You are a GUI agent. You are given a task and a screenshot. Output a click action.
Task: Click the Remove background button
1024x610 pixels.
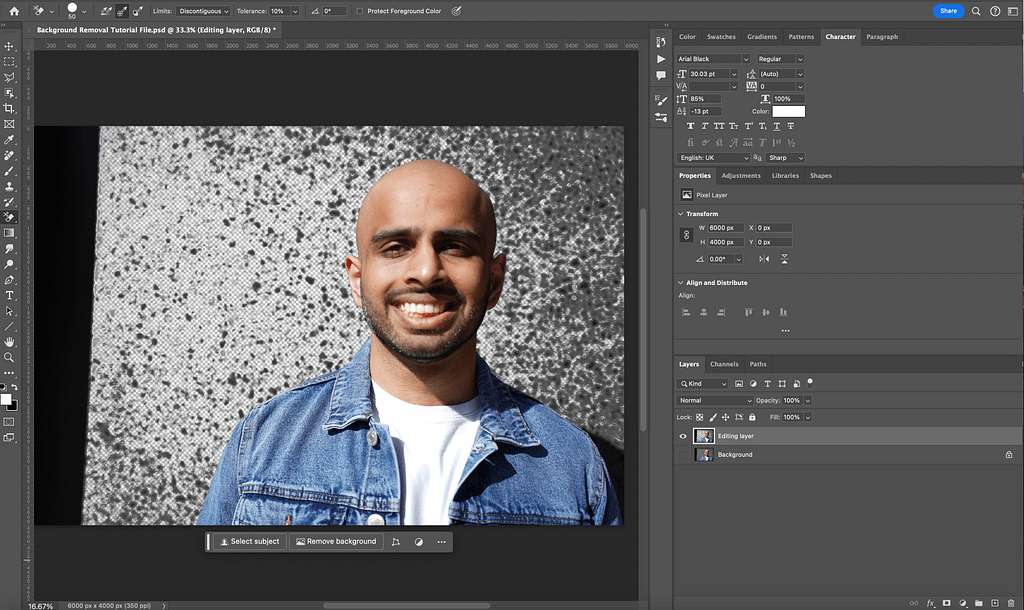point(336,541)
